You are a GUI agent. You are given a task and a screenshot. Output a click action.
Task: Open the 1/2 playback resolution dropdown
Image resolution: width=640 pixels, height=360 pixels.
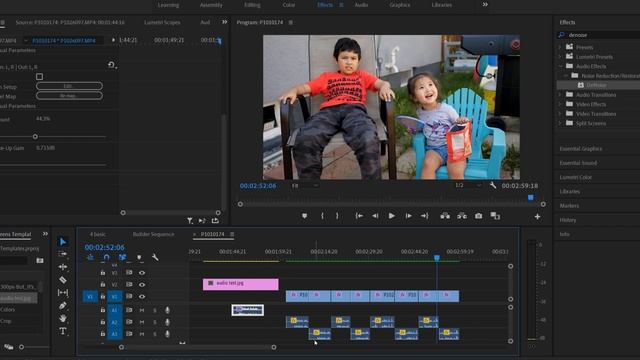(x=469, y=185)
